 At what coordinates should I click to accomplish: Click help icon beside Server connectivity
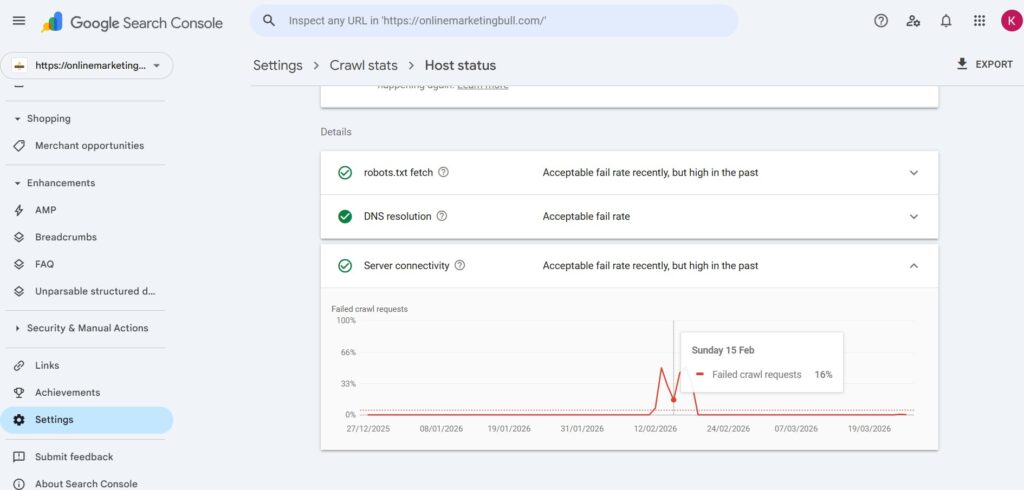point(460,265)
